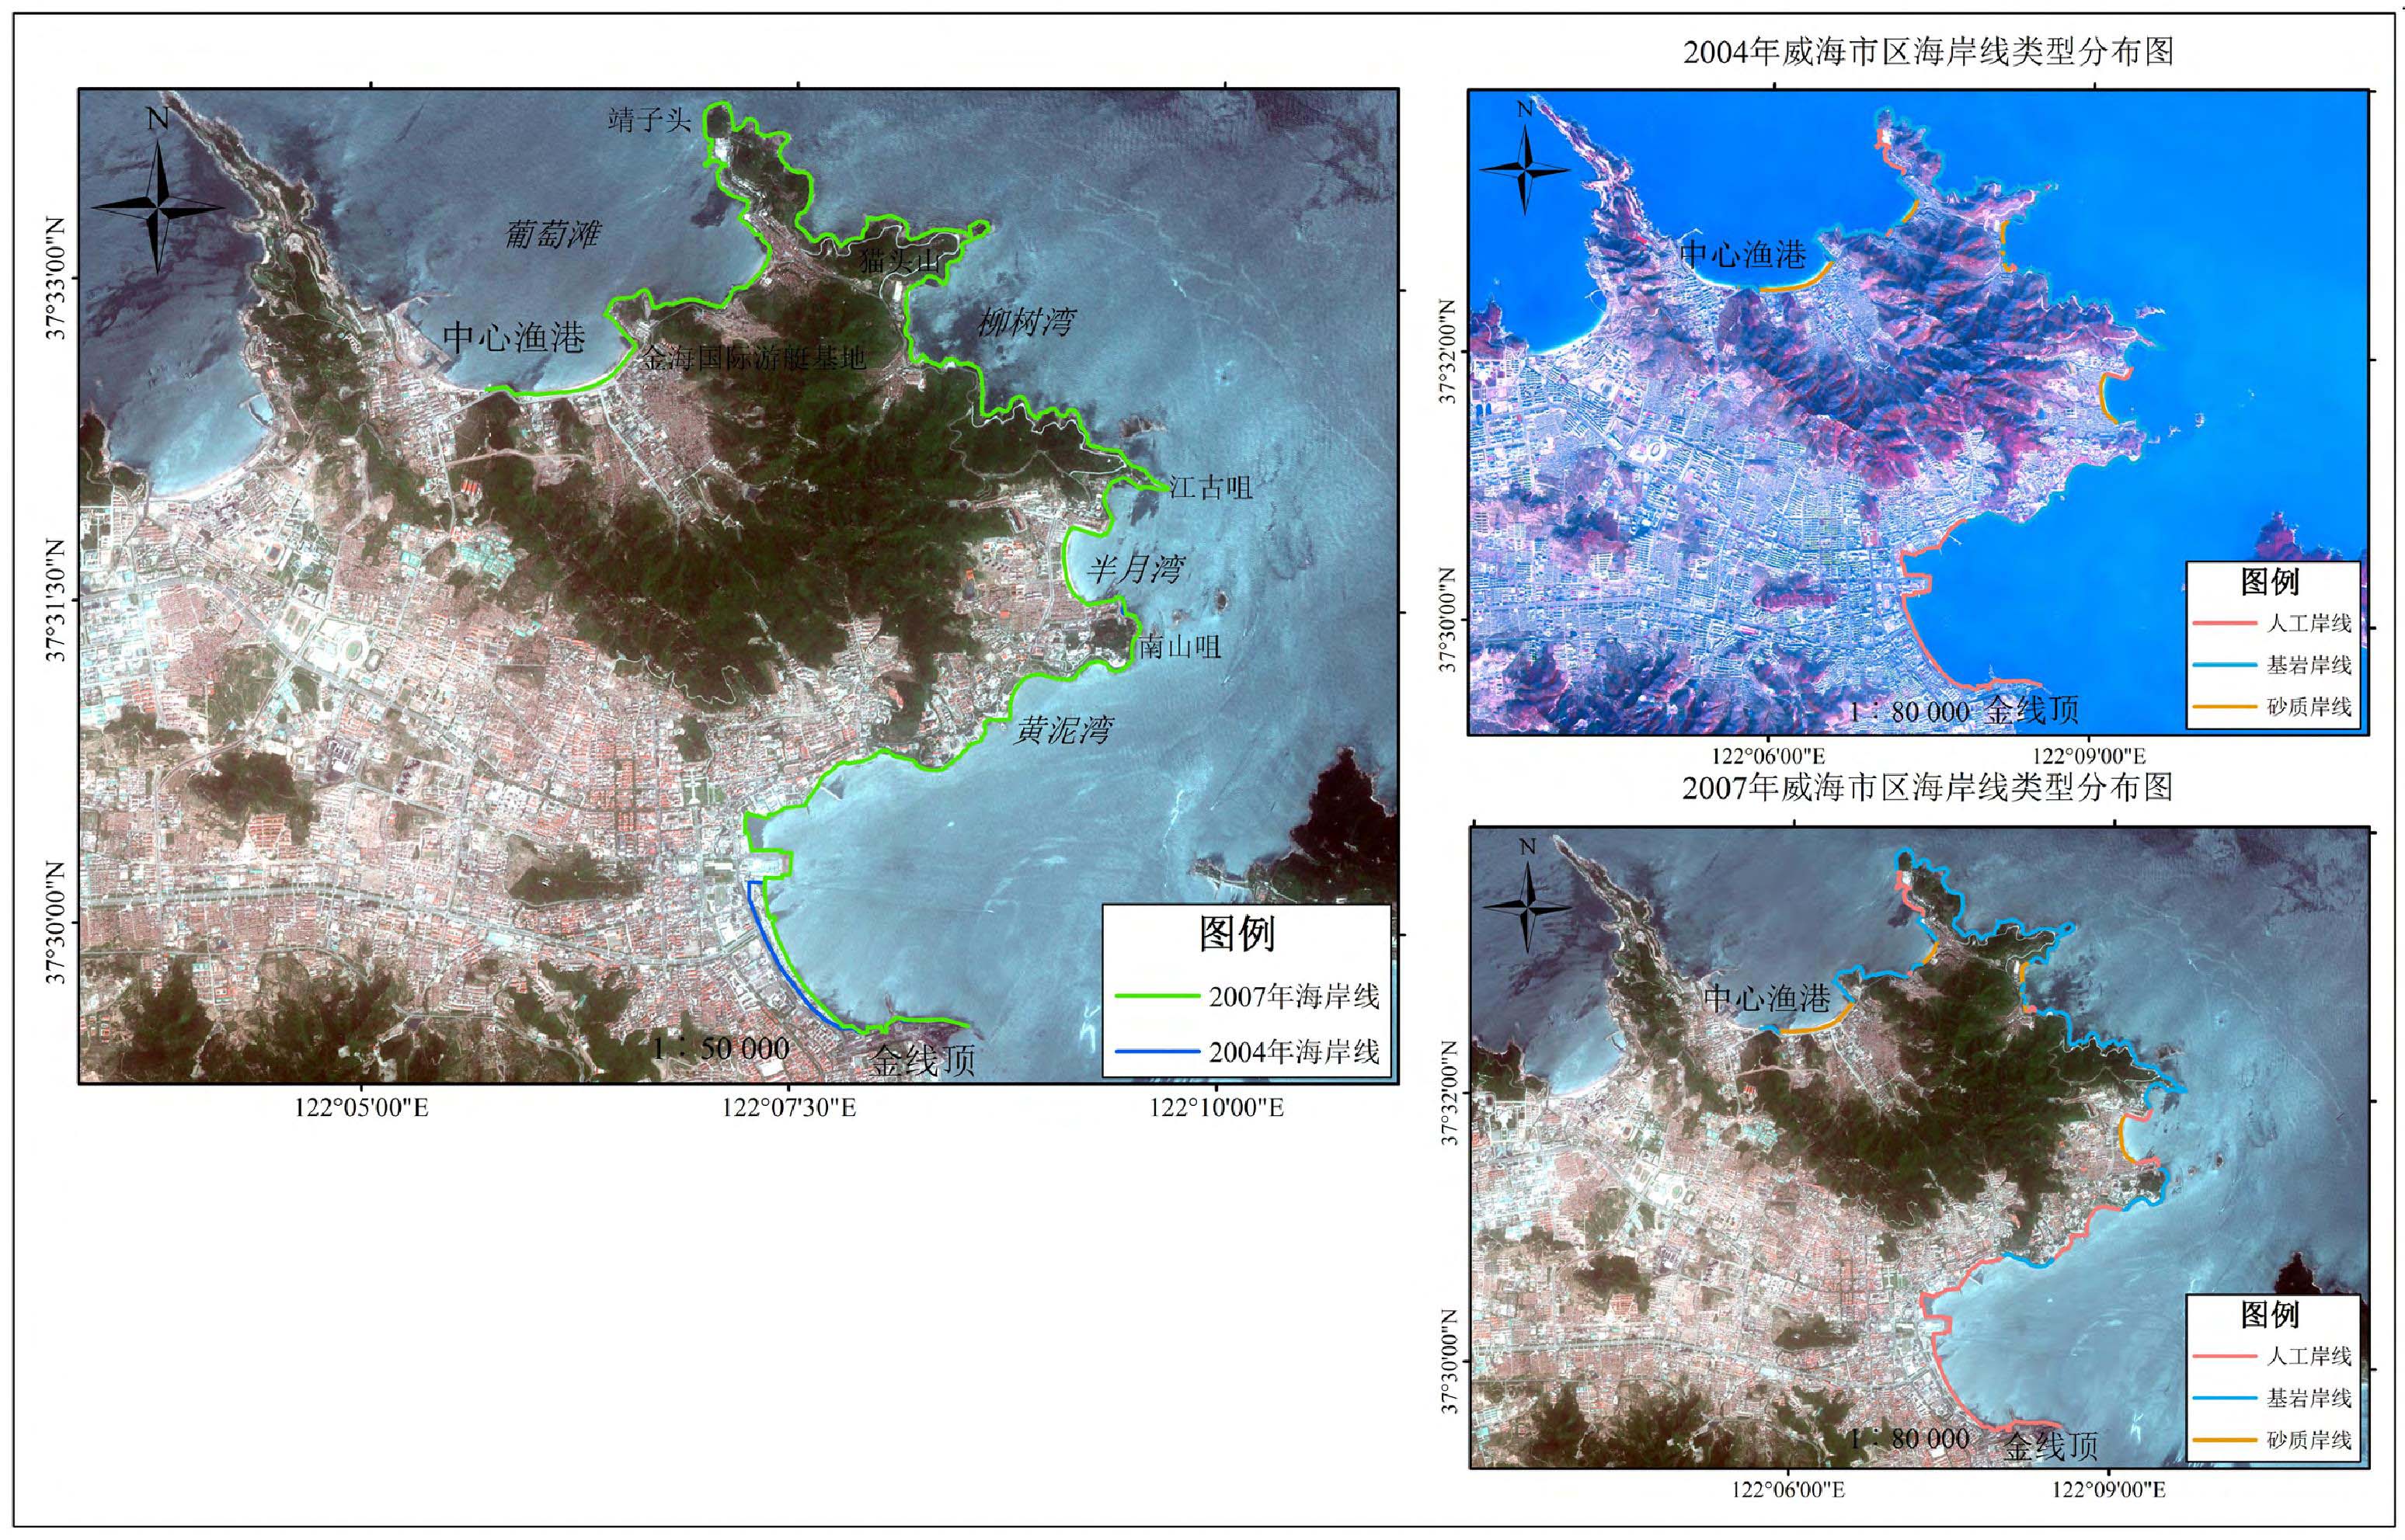Click the 金线顶 label on the 2007 type map
The image size is (2405, 1540).
[x=2051, y=1445]
